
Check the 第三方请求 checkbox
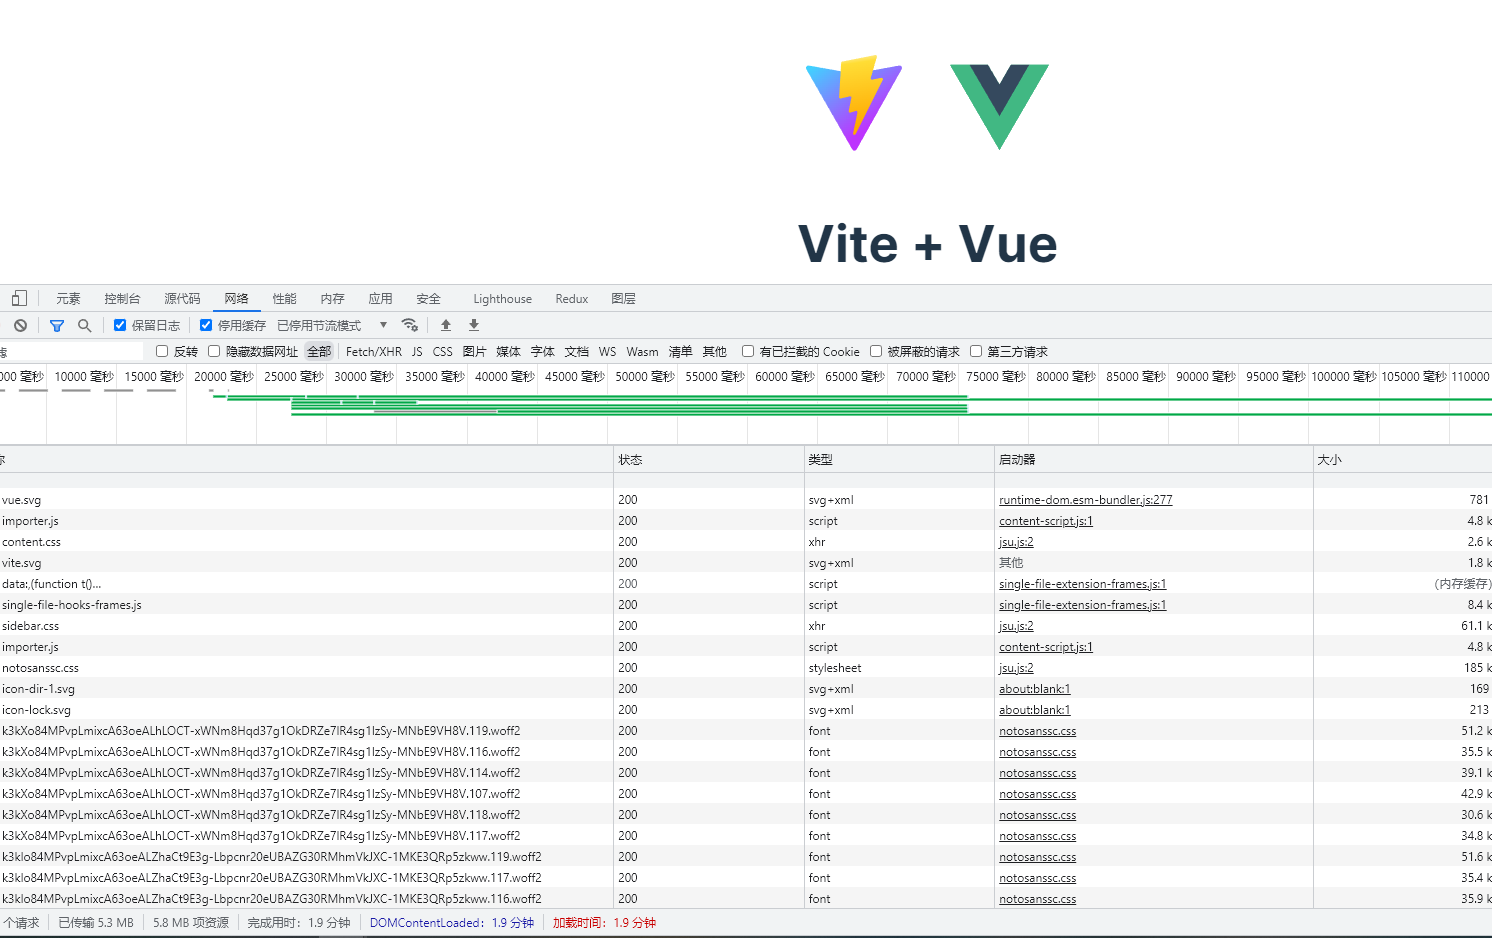(976, 351)
